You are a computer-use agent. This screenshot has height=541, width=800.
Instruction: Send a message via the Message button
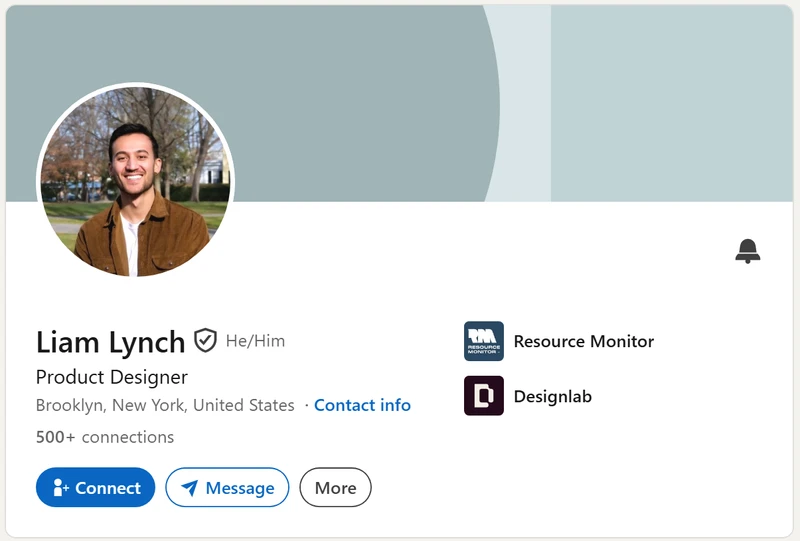[x=227, y=487]
